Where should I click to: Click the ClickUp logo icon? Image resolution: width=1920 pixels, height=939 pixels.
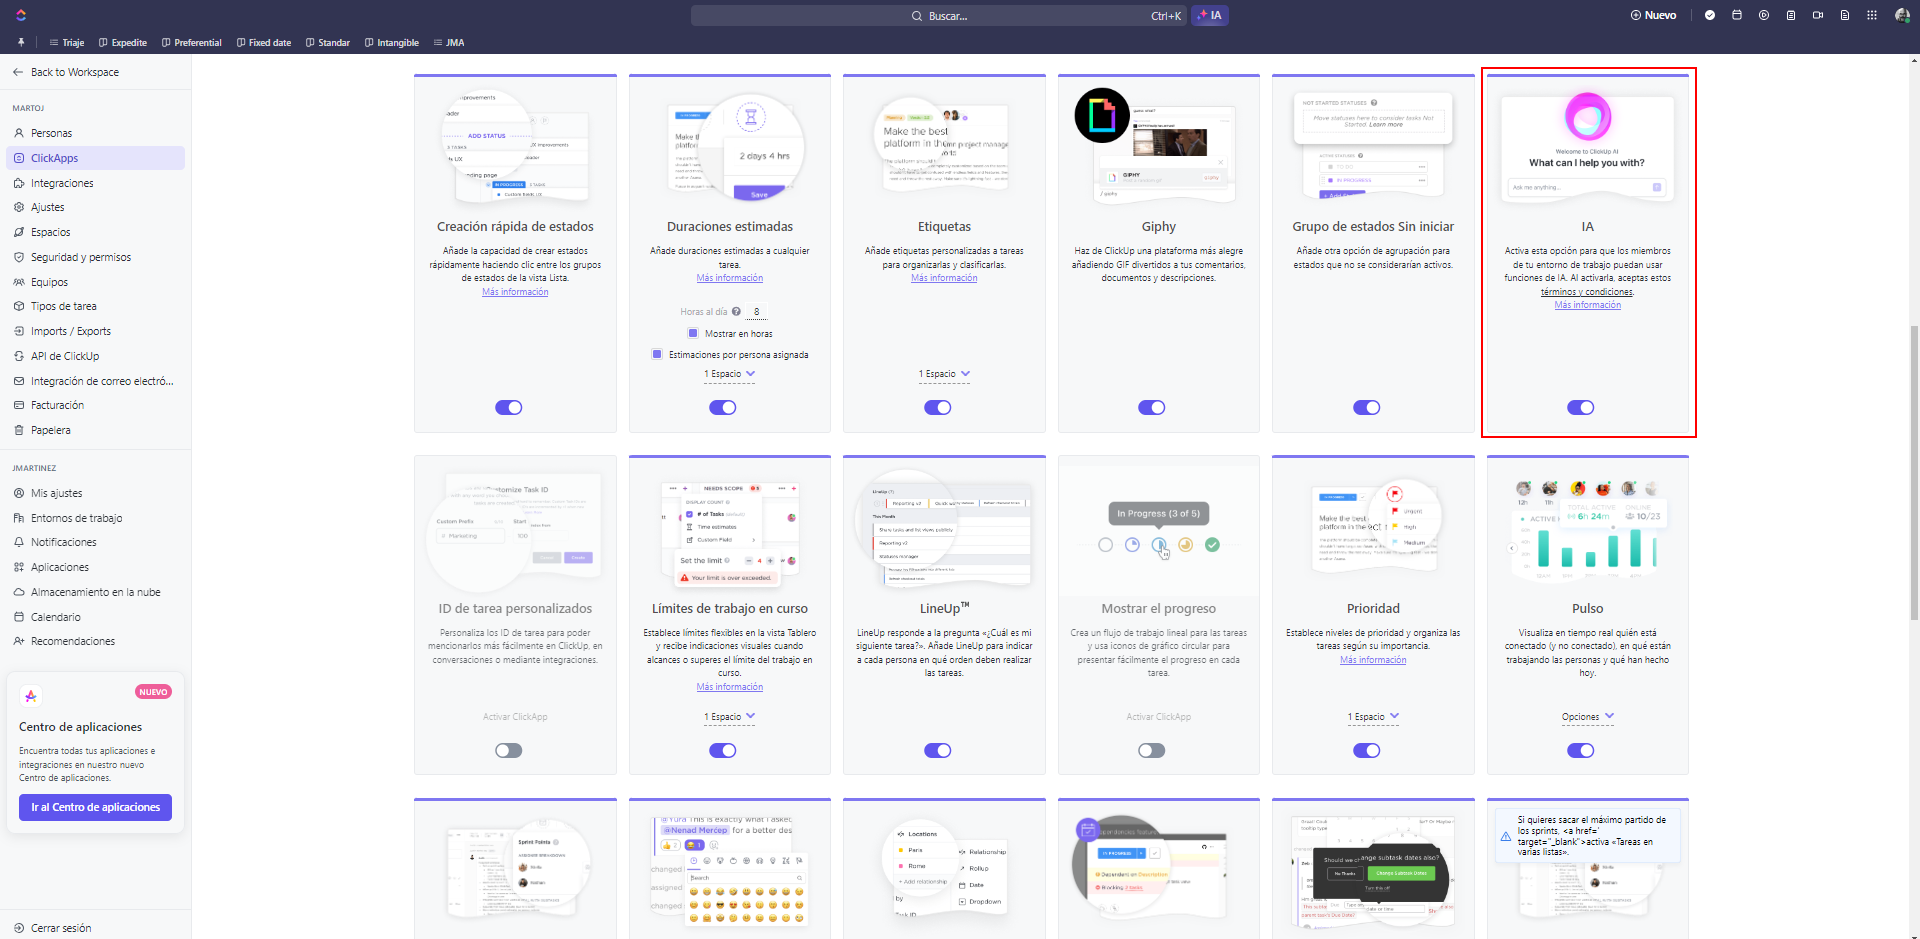[21, 15]
